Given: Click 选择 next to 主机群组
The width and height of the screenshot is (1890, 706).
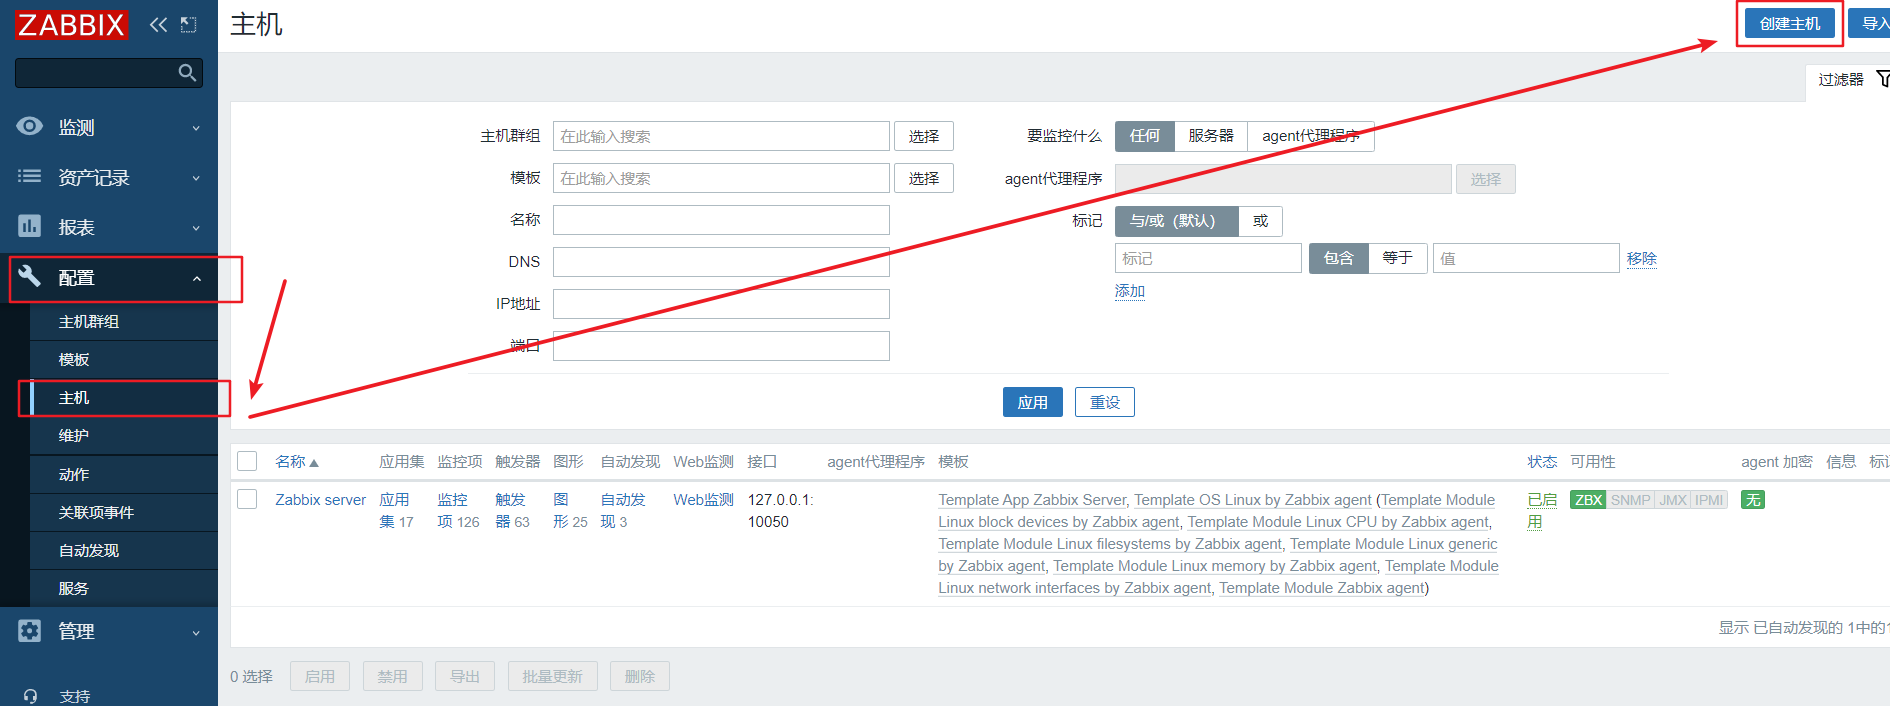Looking at the screenshot, I should [x=924, y=136].
